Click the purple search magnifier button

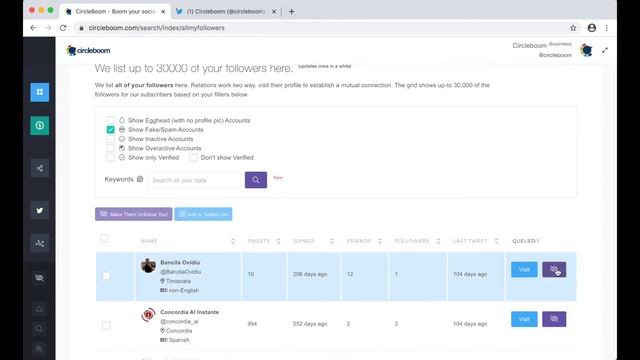[x=256, y=180]
